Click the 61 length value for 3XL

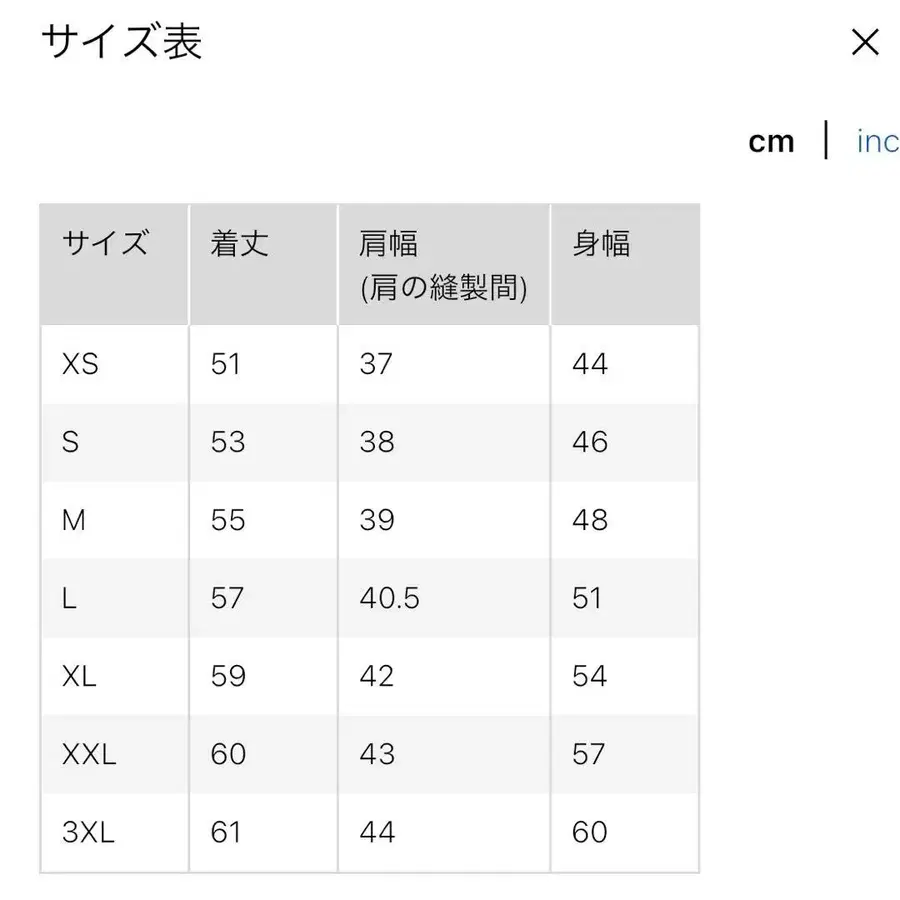tap(229, 832)
